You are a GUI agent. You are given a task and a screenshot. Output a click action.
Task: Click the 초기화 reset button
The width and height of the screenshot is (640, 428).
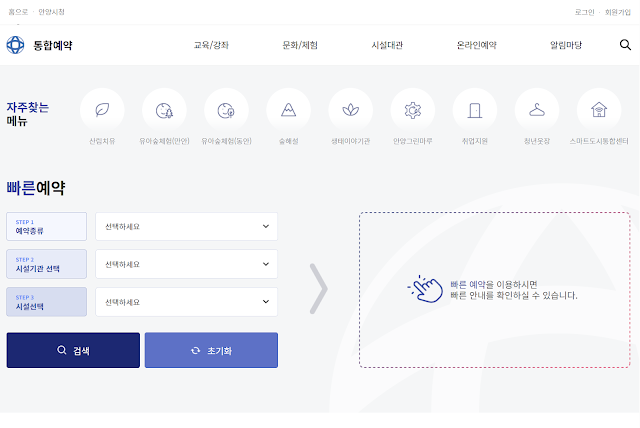click(211, 350)
